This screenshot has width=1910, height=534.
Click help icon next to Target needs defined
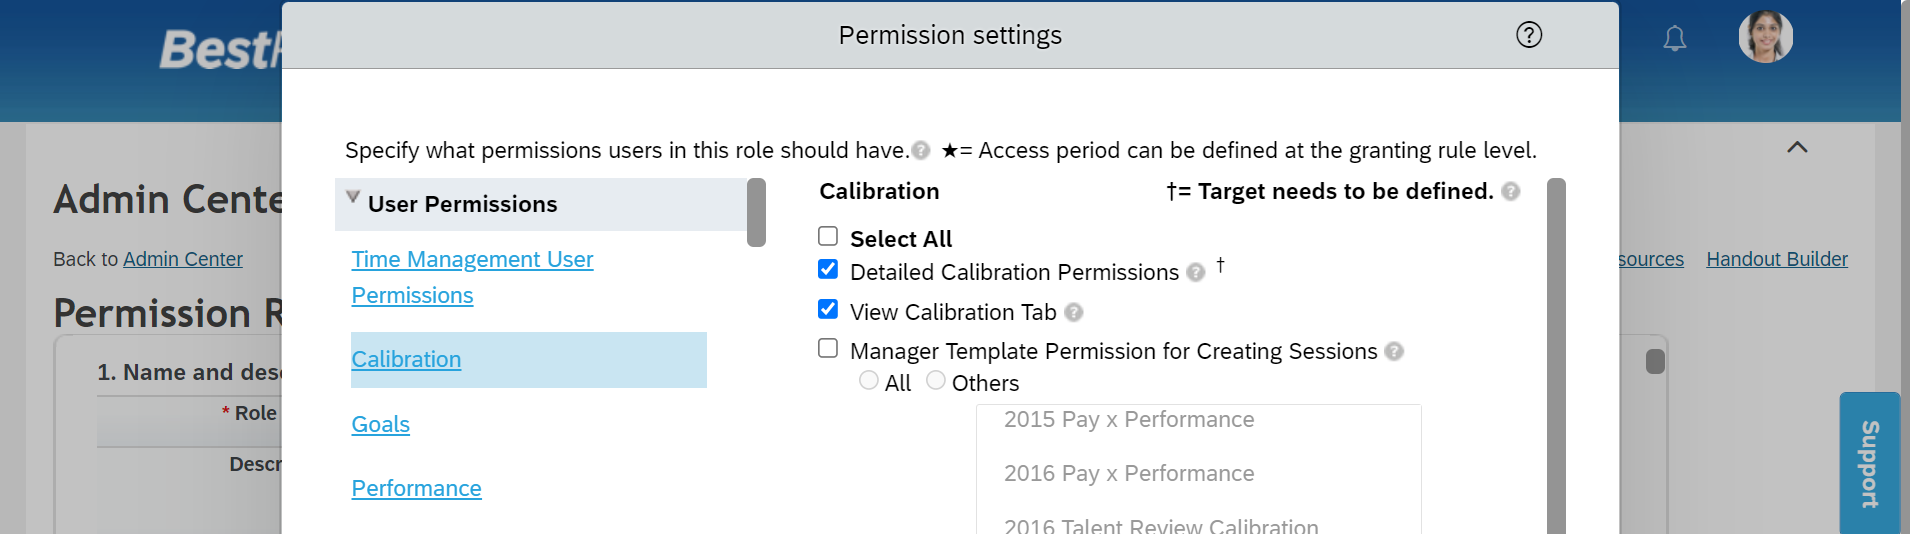(1510, 192)
